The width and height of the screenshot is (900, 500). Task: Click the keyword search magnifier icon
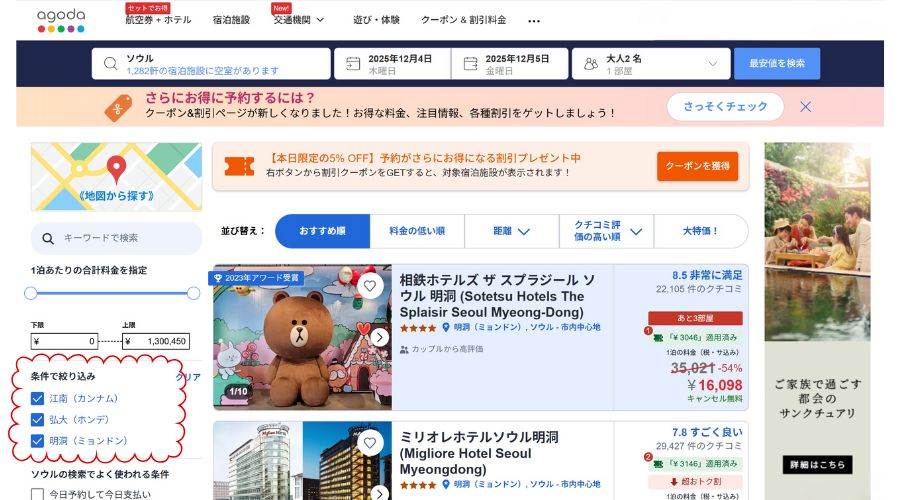coord(48,238)
